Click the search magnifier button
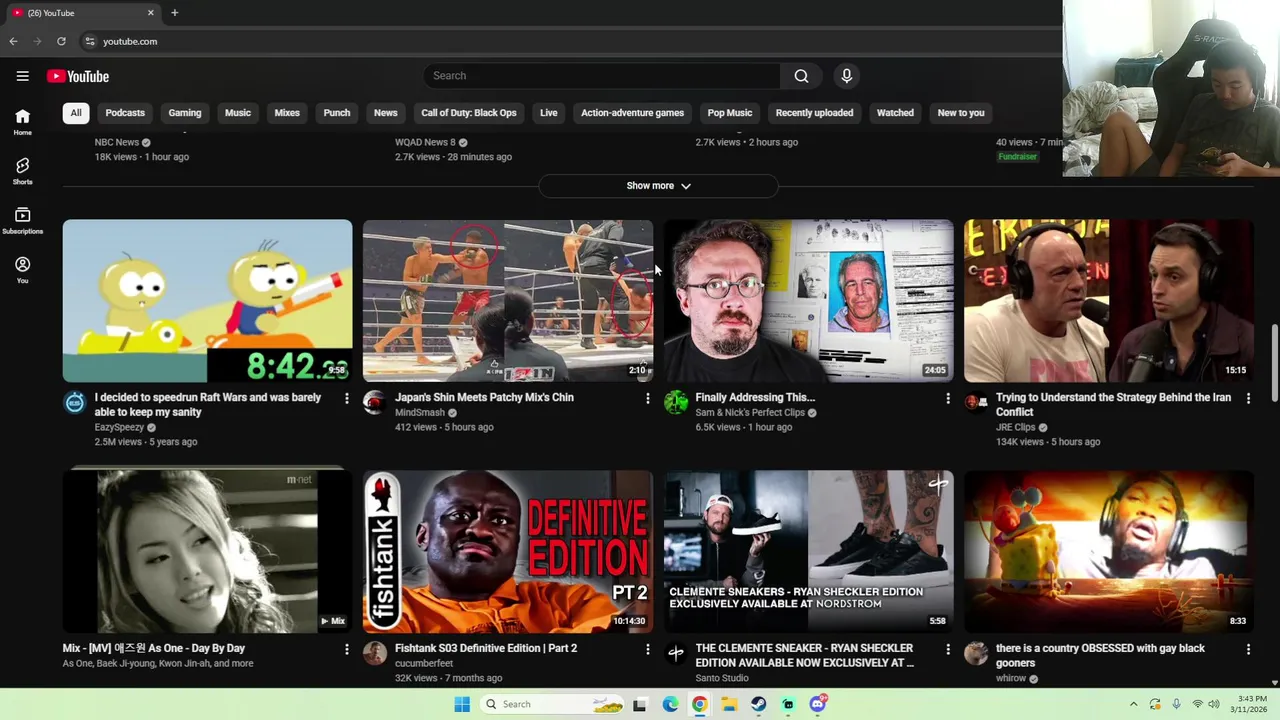 [801, 76]
